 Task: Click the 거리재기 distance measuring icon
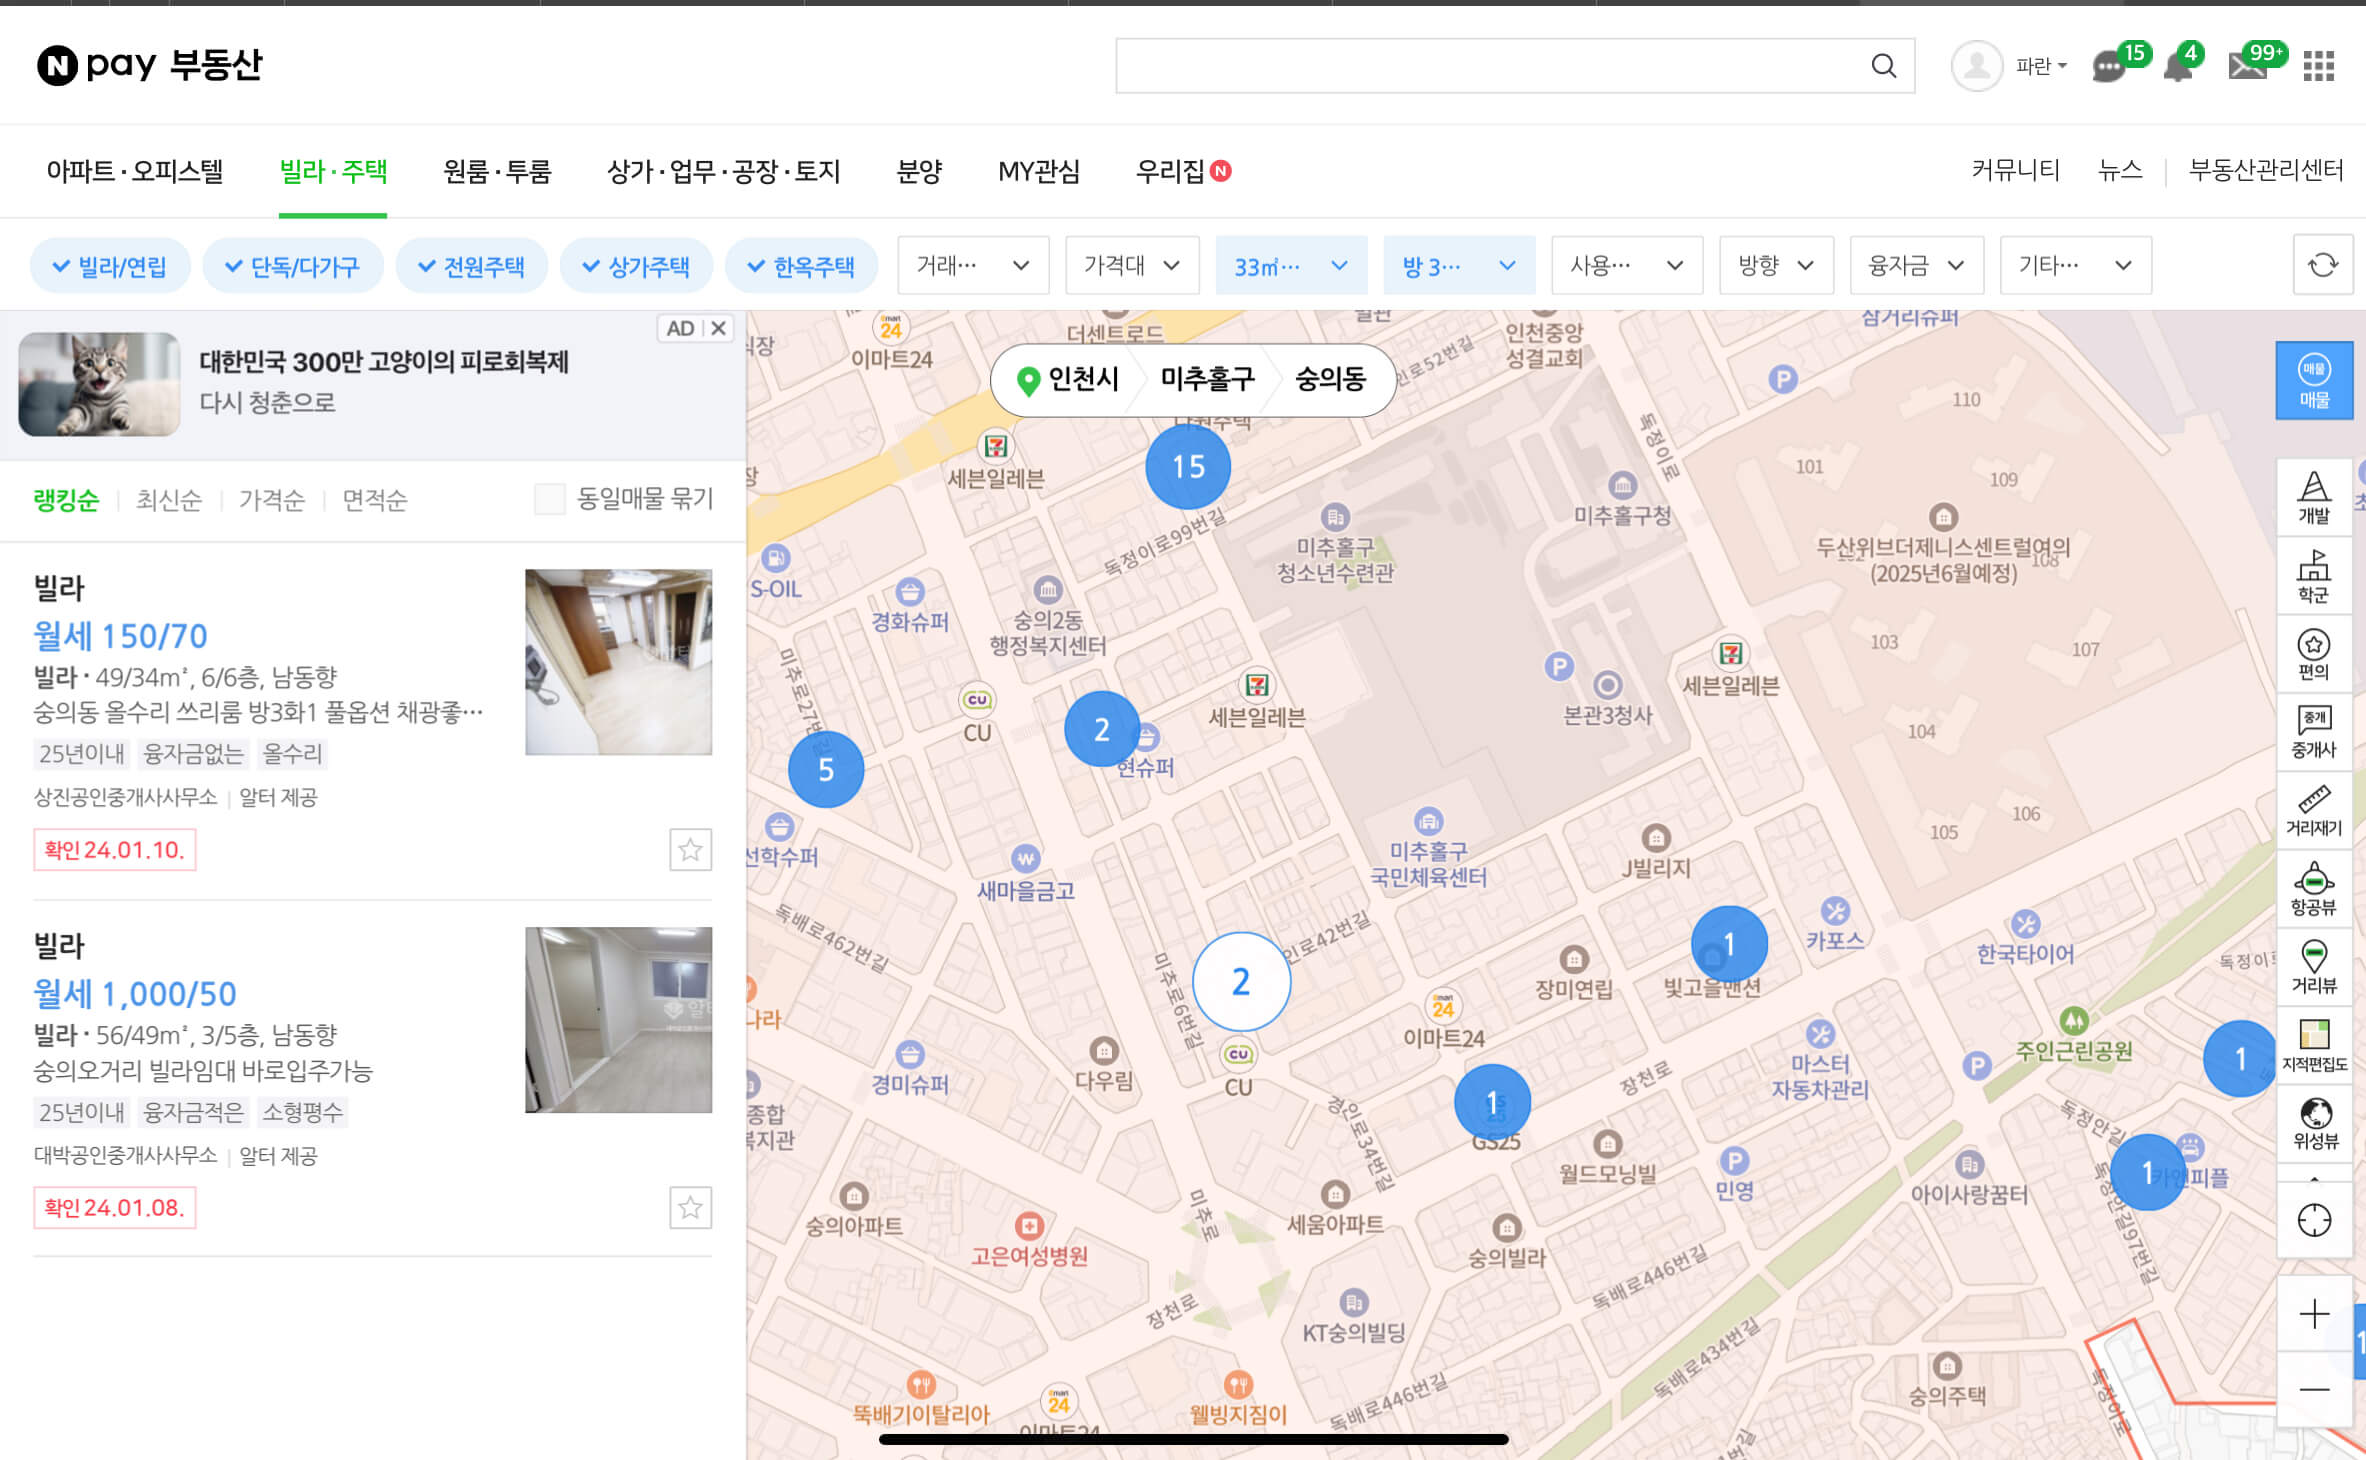pyautogui.click(x=2313, y=810)
